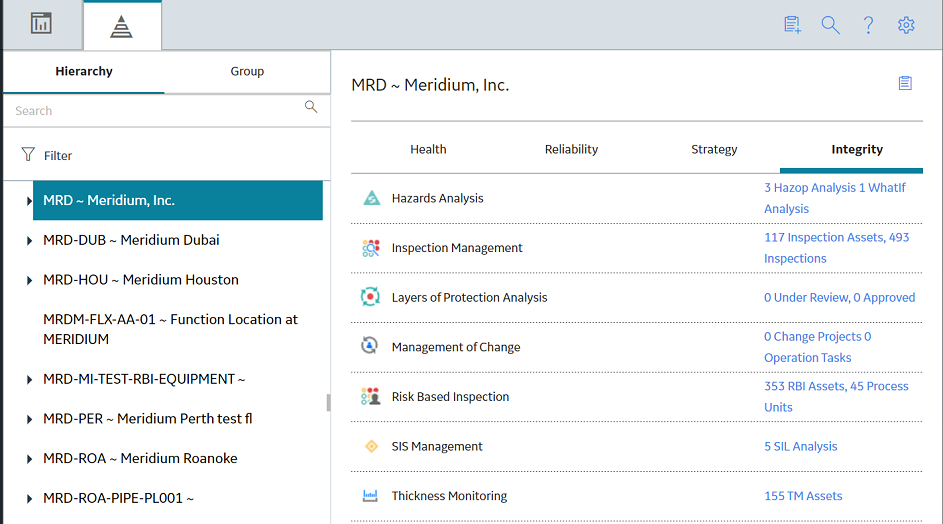943x524 pixels.
Task: Click the Layers of Protection Analysis icon
Action: pyautogui.click(x=370, y=297)
